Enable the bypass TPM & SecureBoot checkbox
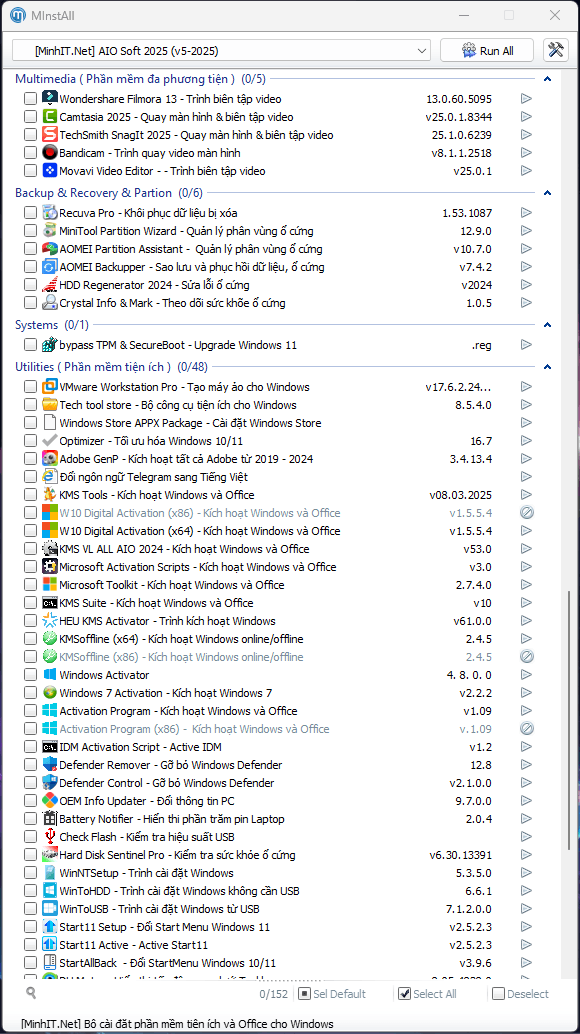The width and height of the screenshot is (580, 1034). pos(30,345)
